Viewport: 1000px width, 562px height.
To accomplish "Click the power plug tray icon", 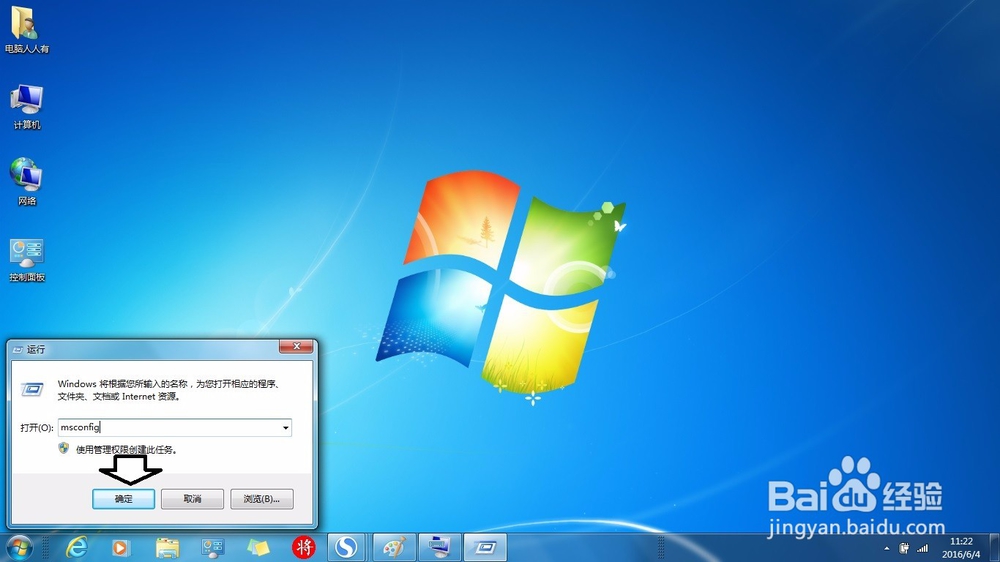I will pyautogui.click(x=904, y=548).
